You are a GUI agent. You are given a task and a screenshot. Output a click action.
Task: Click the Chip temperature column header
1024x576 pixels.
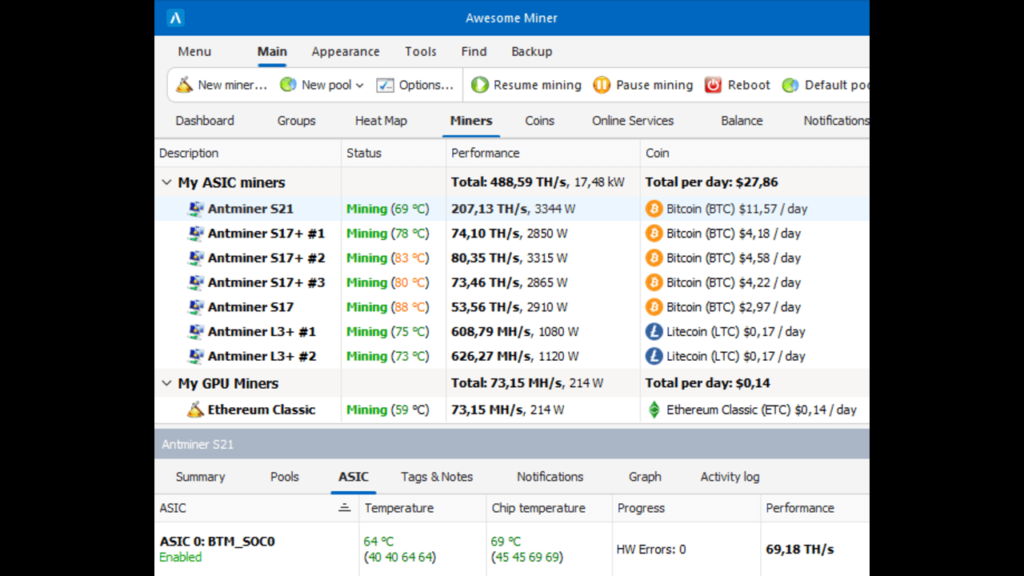549,507
